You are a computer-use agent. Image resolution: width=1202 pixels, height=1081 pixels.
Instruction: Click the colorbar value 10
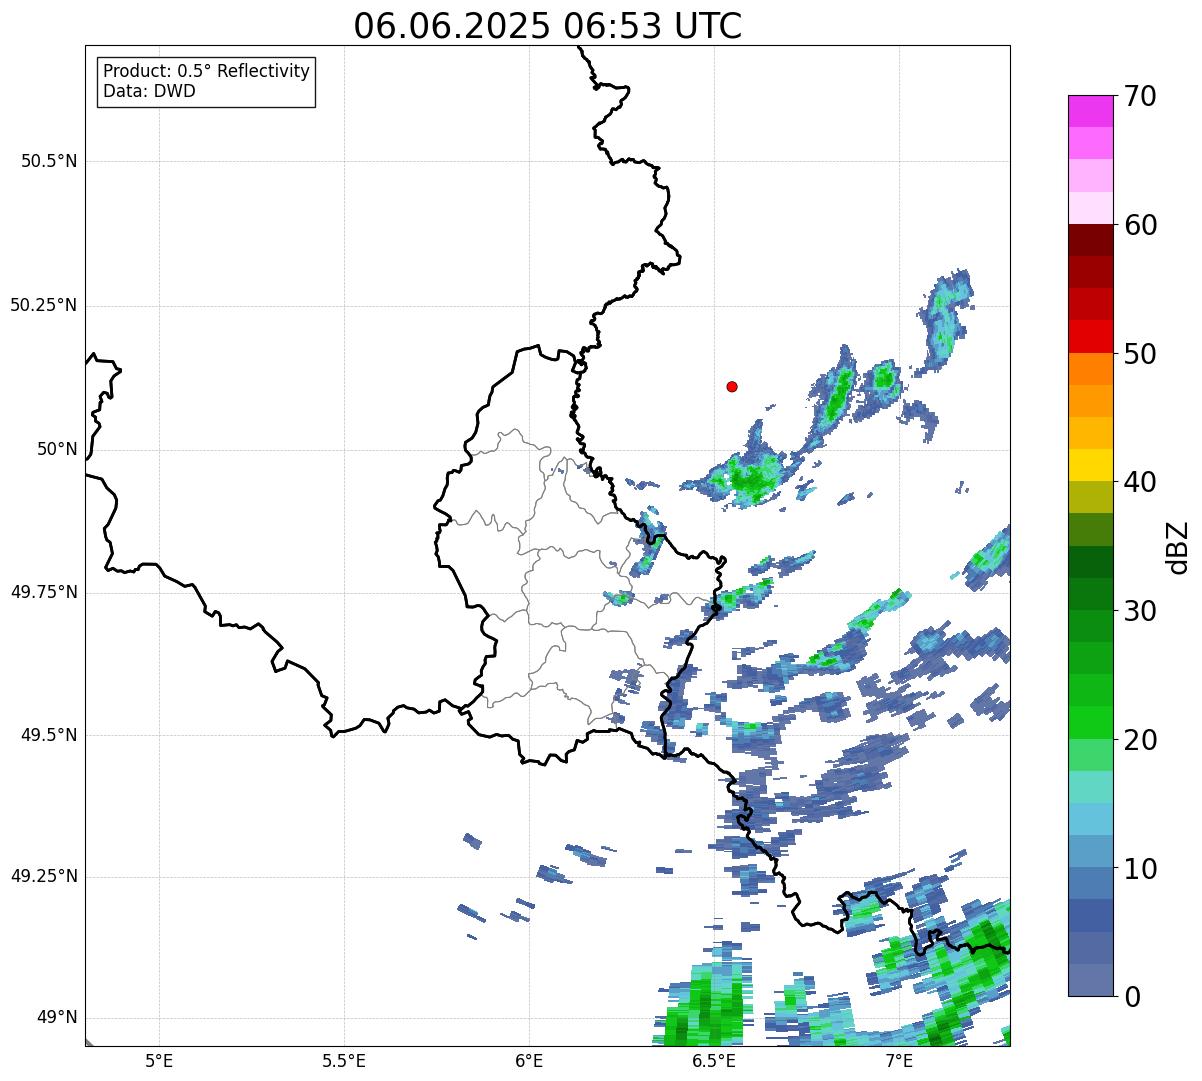(x=1140, y=869)
